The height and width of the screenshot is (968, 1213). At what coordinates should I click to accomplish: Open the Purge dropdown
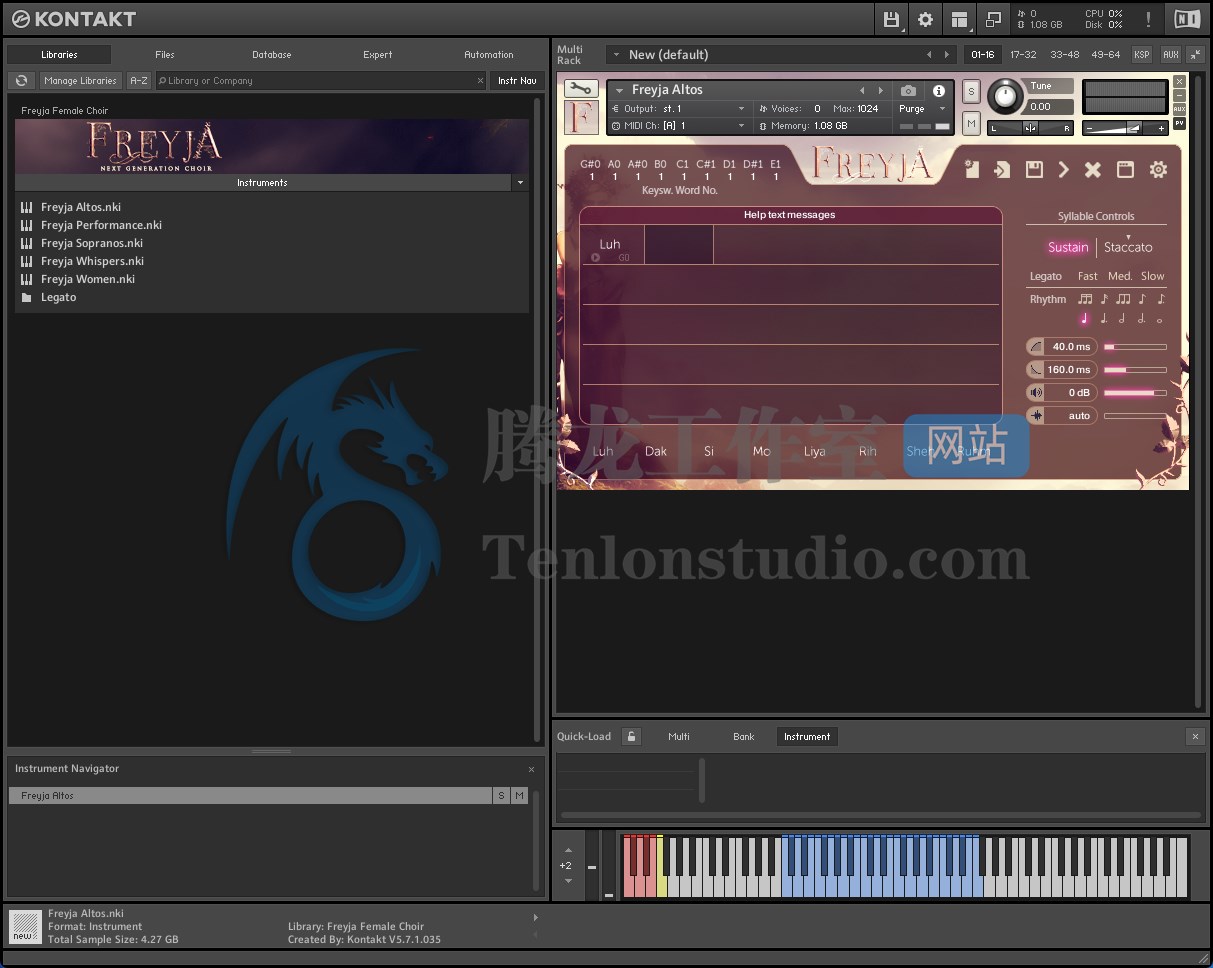pos(922,108)
